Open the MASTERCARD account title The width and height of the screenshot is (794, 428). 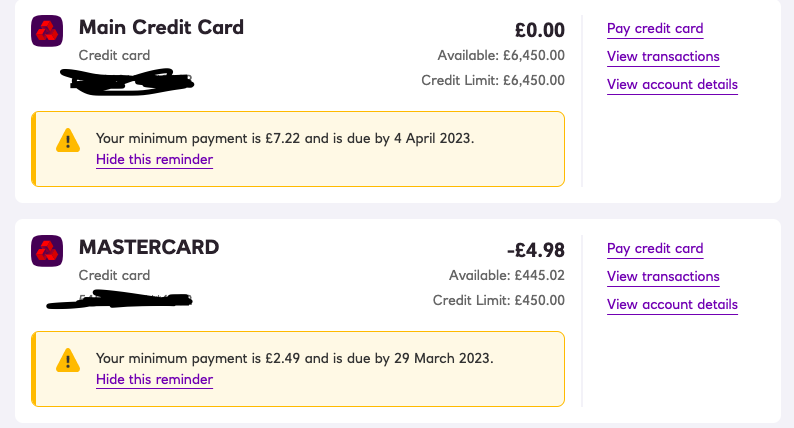(x=149, y=247)
